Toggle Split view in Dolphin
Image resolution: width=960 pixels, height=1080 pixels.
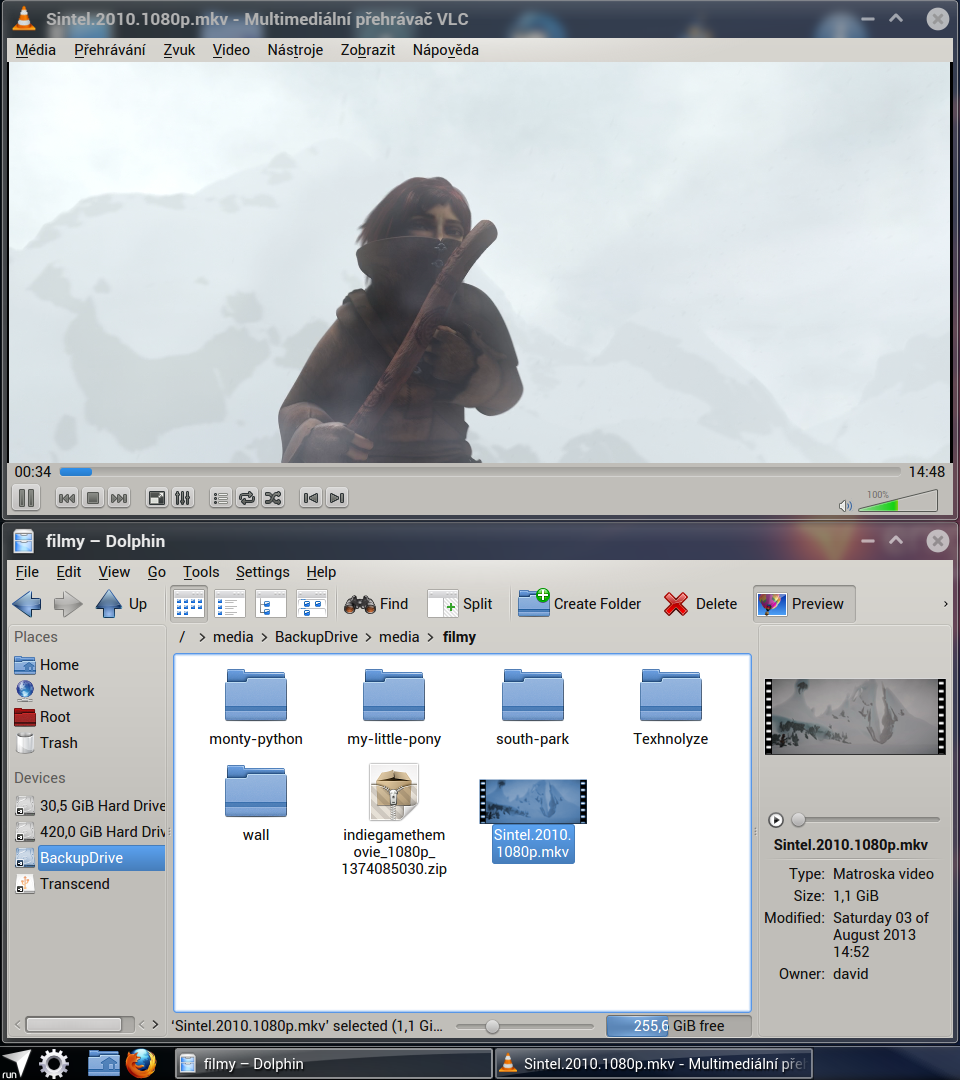[459, 604]
